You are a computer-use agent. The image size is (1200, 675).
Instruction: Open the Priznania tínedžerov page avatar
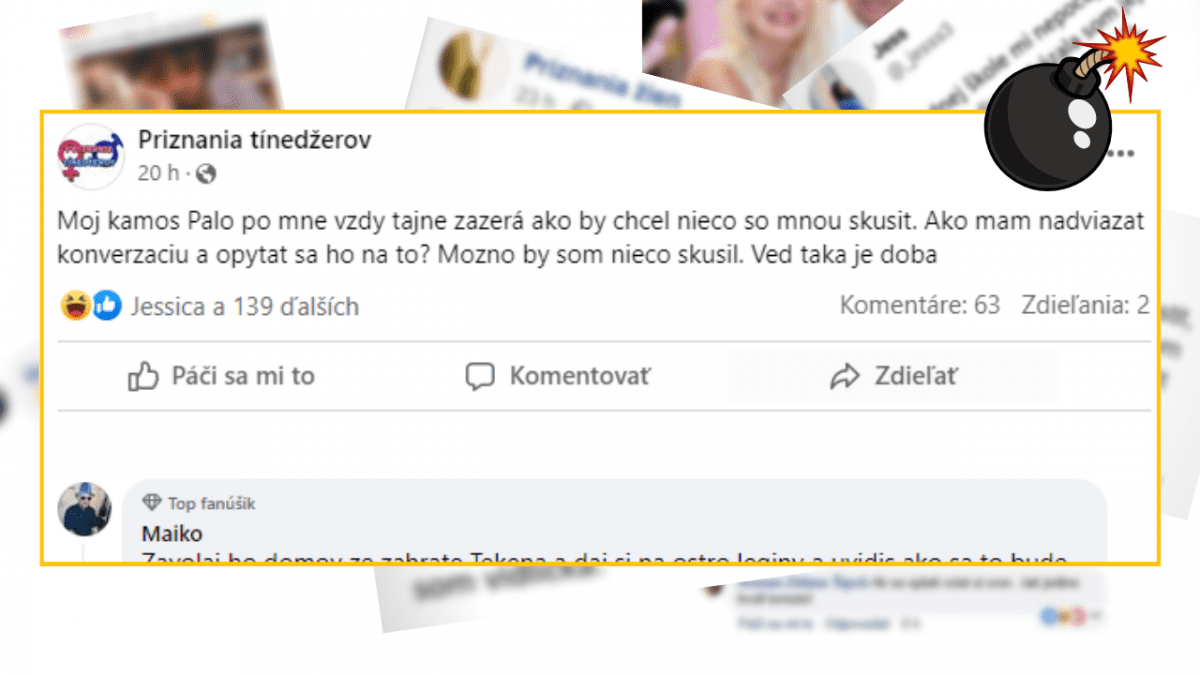[x=92, y=155]
